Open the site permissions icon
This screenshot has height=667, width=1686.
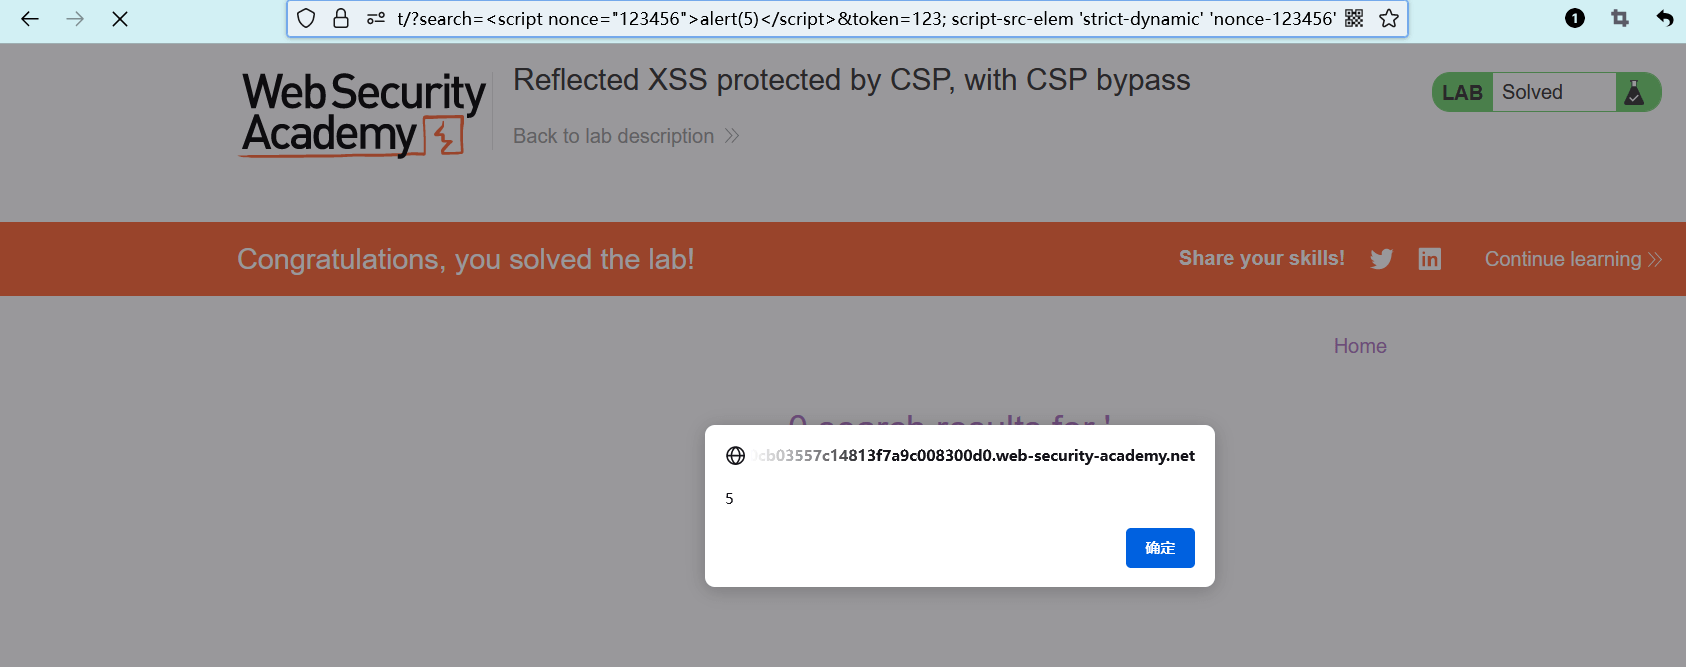(x=376, y=19)
